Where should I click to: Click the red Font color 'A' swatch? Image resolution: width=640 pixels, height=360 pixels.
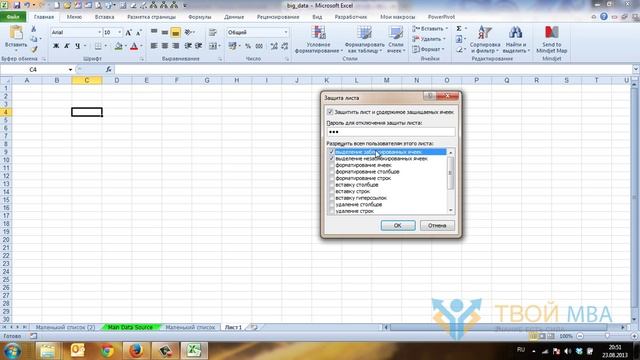click(x=134, y=46)
